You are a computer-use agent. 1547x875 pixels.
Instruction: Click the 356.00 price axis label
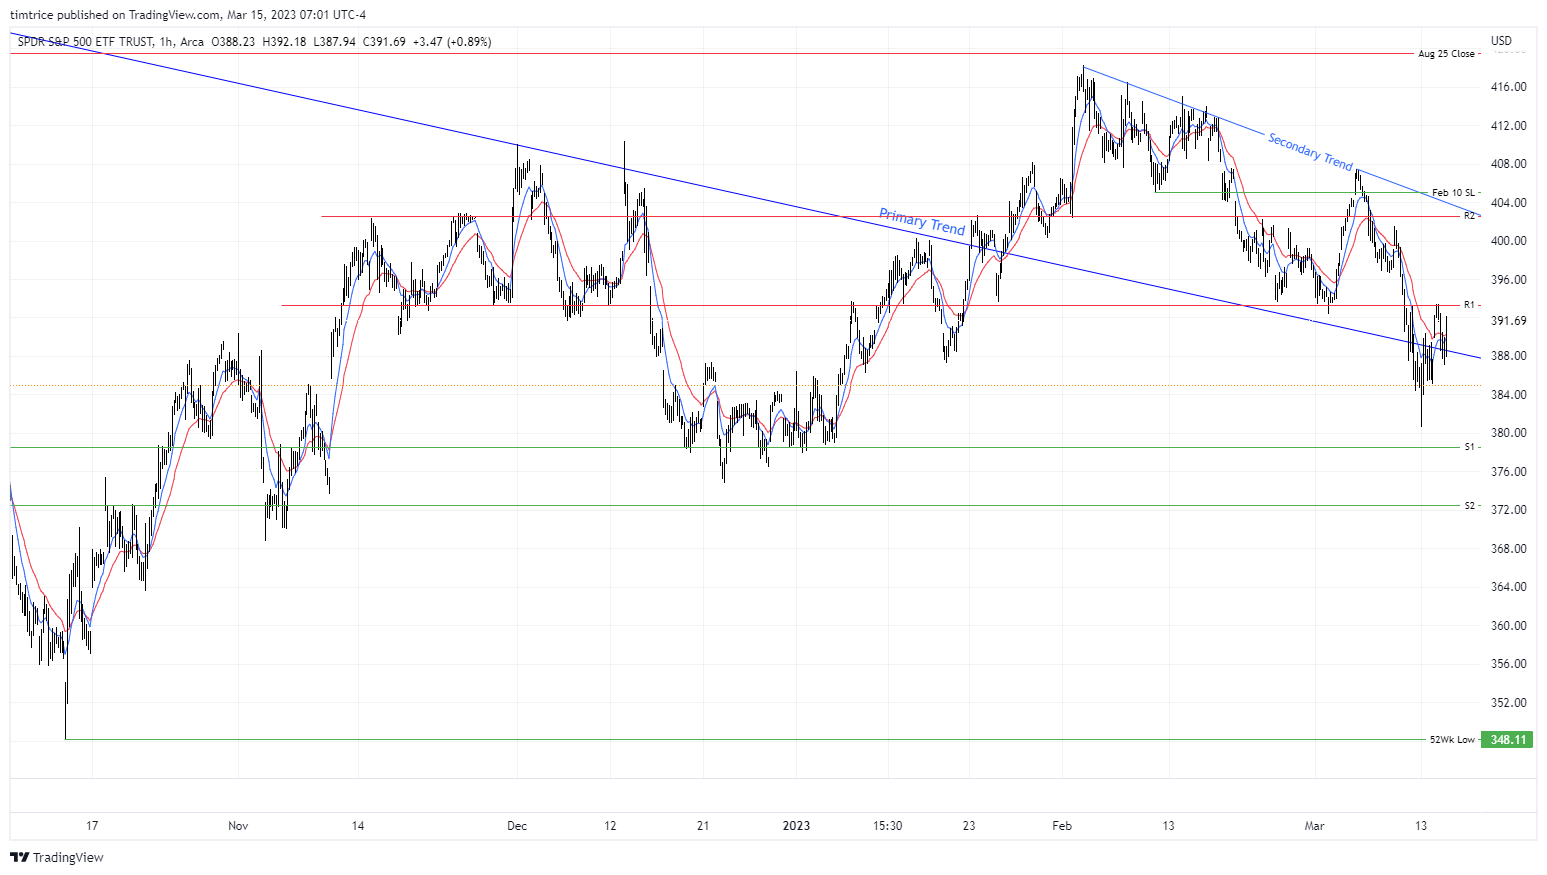pos(1508,664)
